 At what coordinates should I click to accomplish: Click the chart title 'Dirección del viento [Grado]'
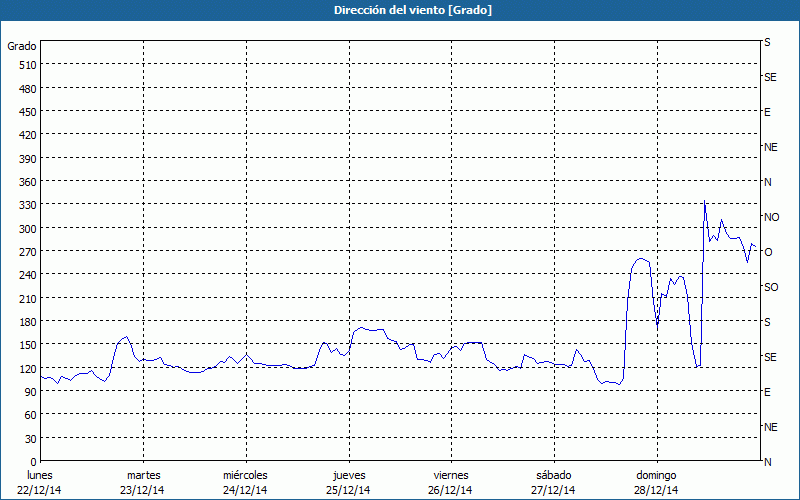pyautogui.click(x=399, y=10)
